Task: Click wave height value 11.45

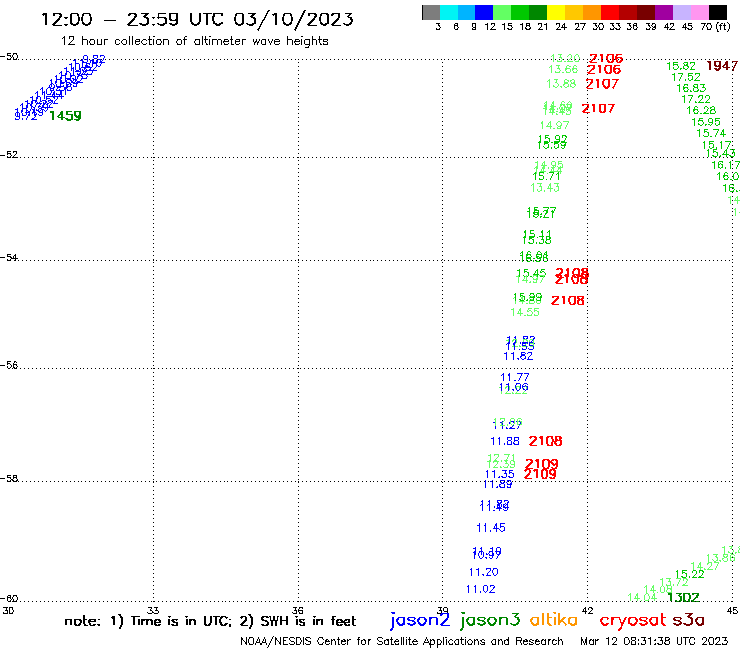Action: (x=491, y=528)
